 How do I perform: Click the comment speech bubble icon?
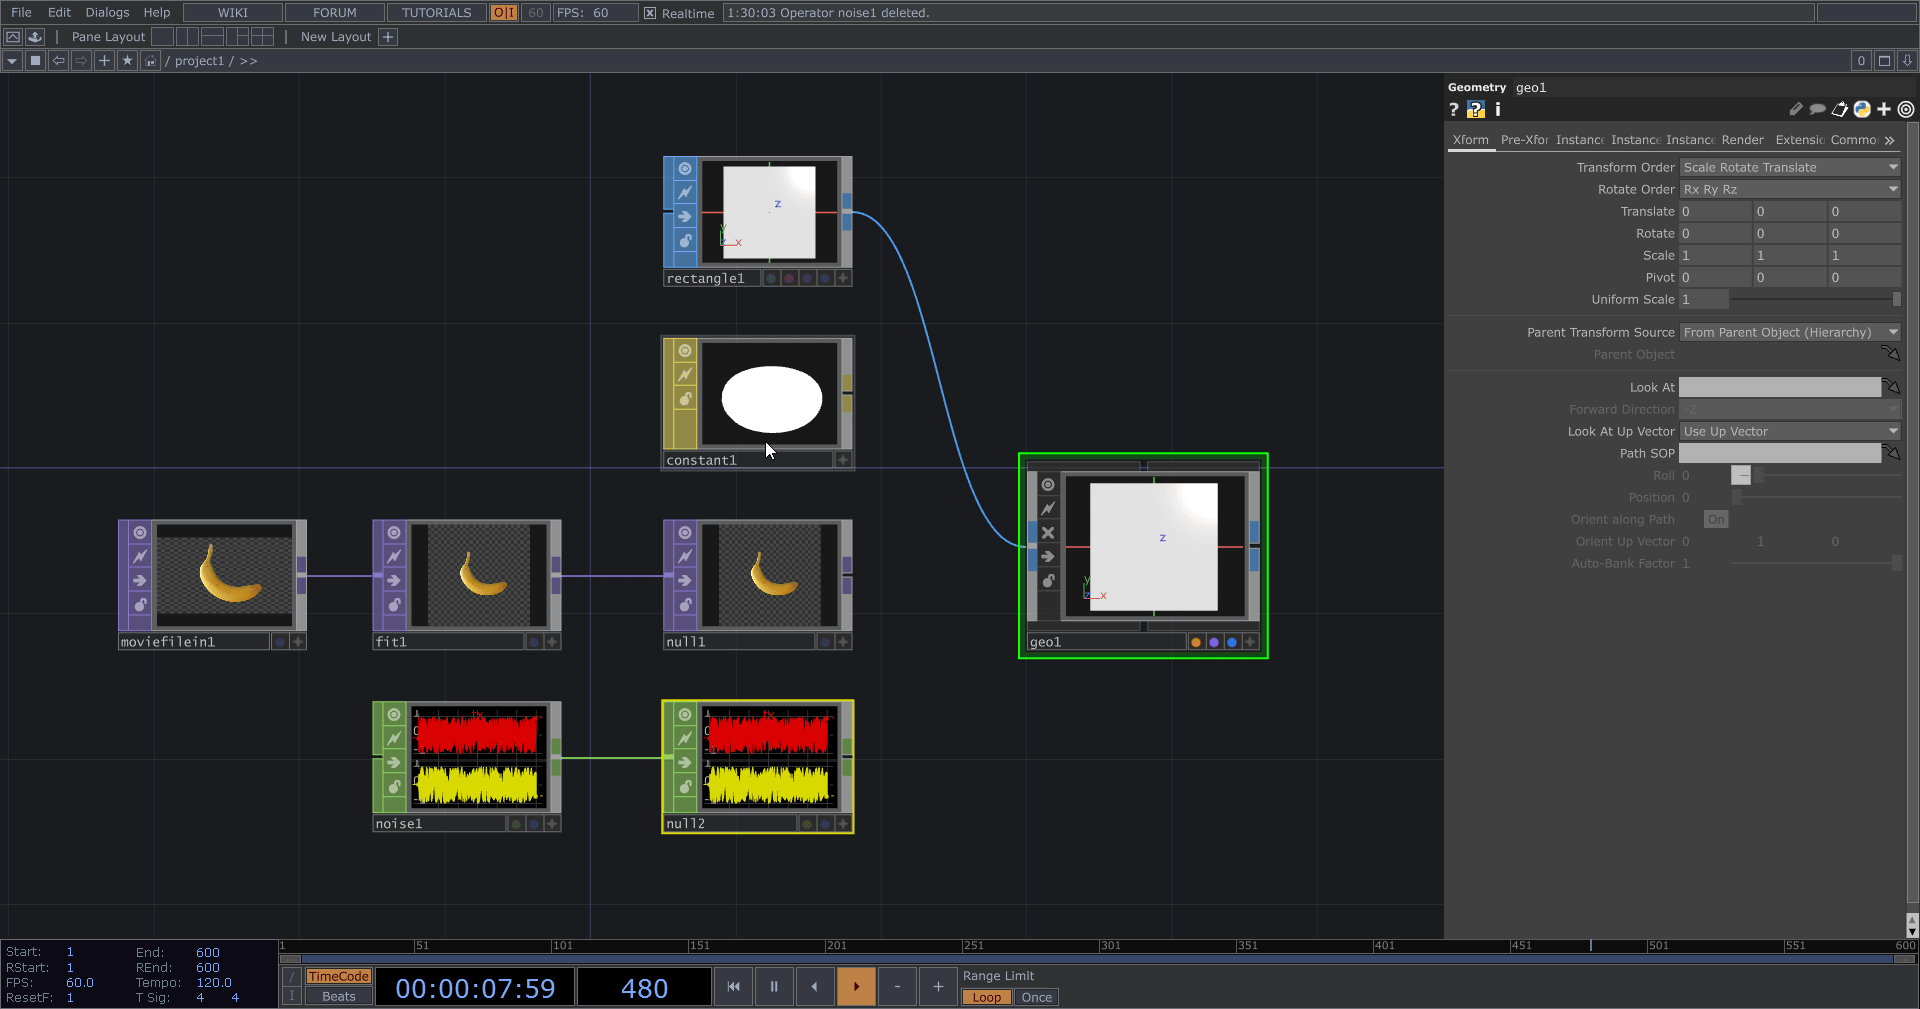(x=1817, y=110)
